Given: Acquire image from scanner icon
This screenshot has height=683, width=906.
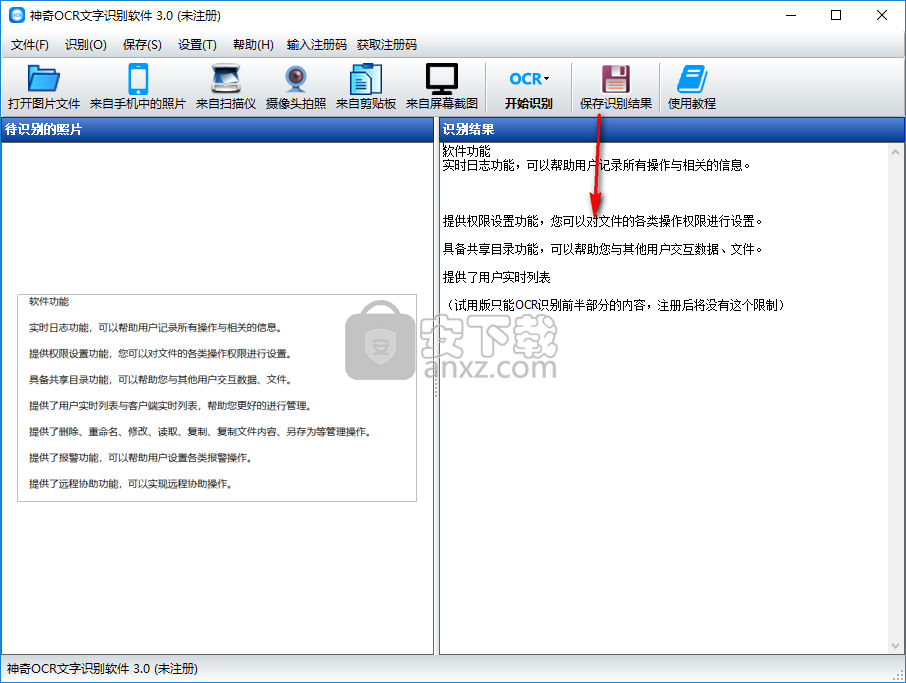Looking at the screenshot, I should pyautogui.click(x=226, y=79).
